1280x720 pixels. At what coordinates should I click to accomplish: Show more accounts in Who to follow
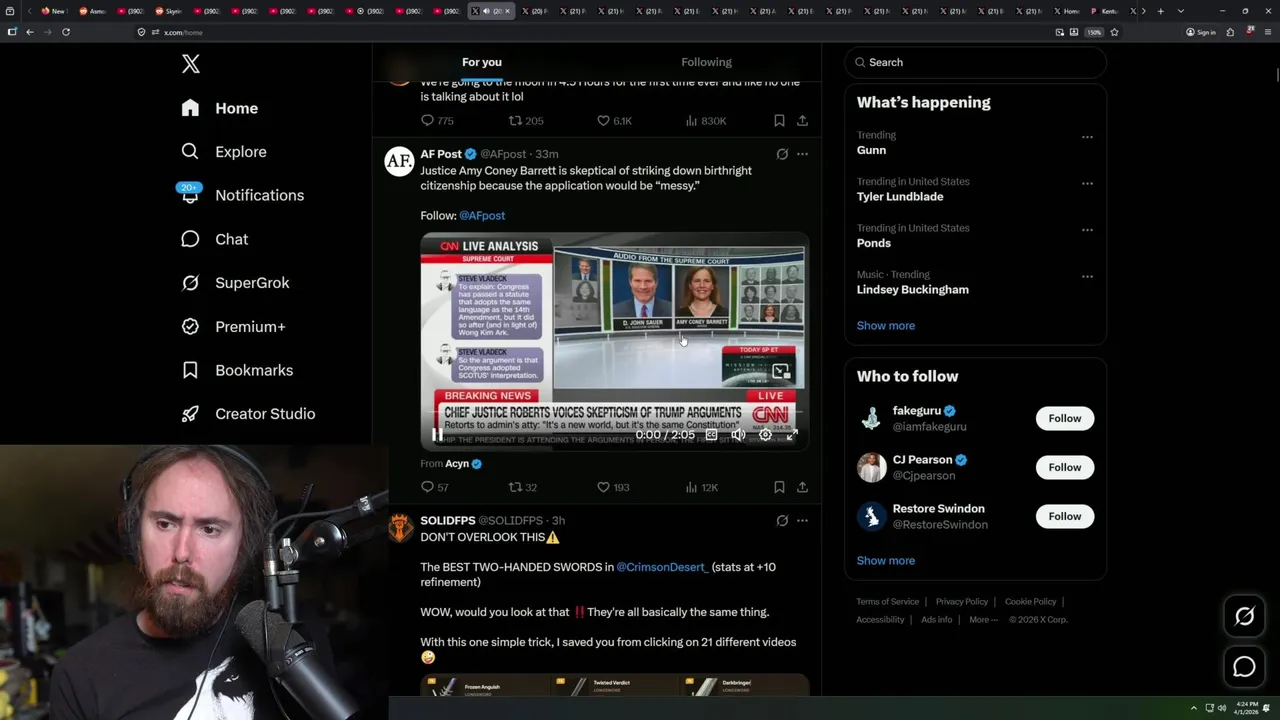[x=886, y=560]
